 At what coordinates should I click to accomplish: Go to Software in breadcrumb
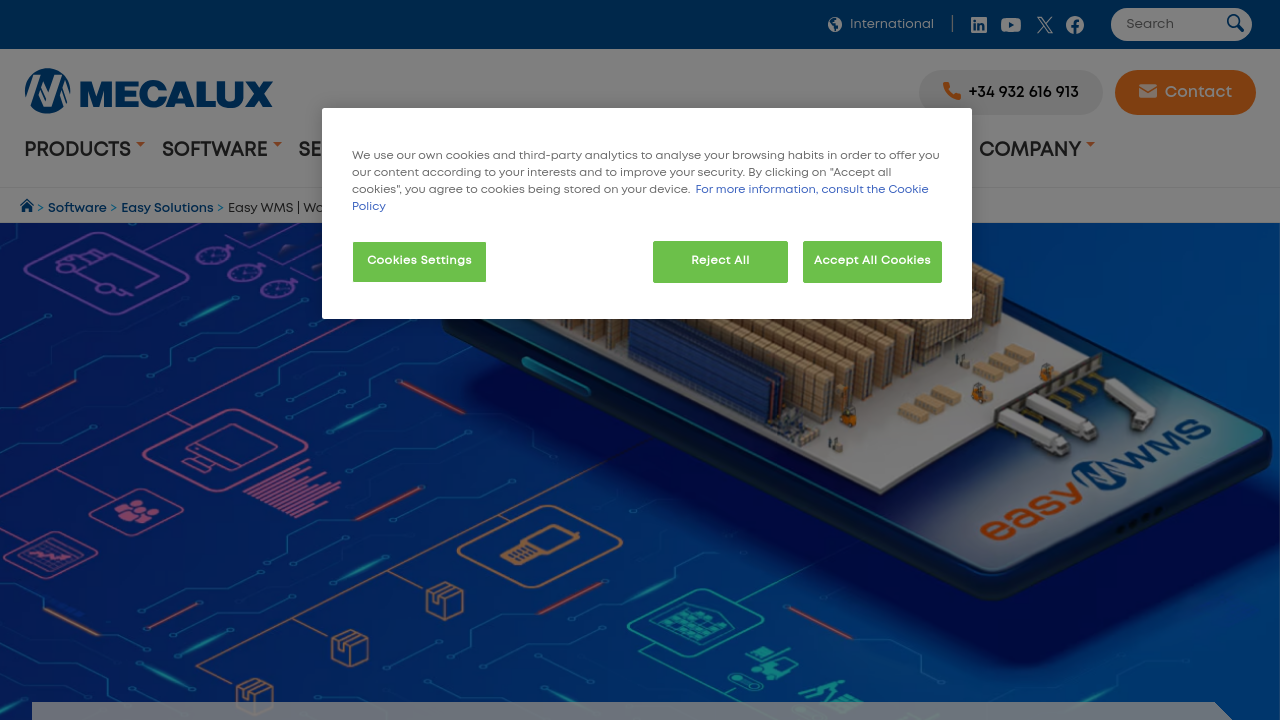[x=77, y=208]
